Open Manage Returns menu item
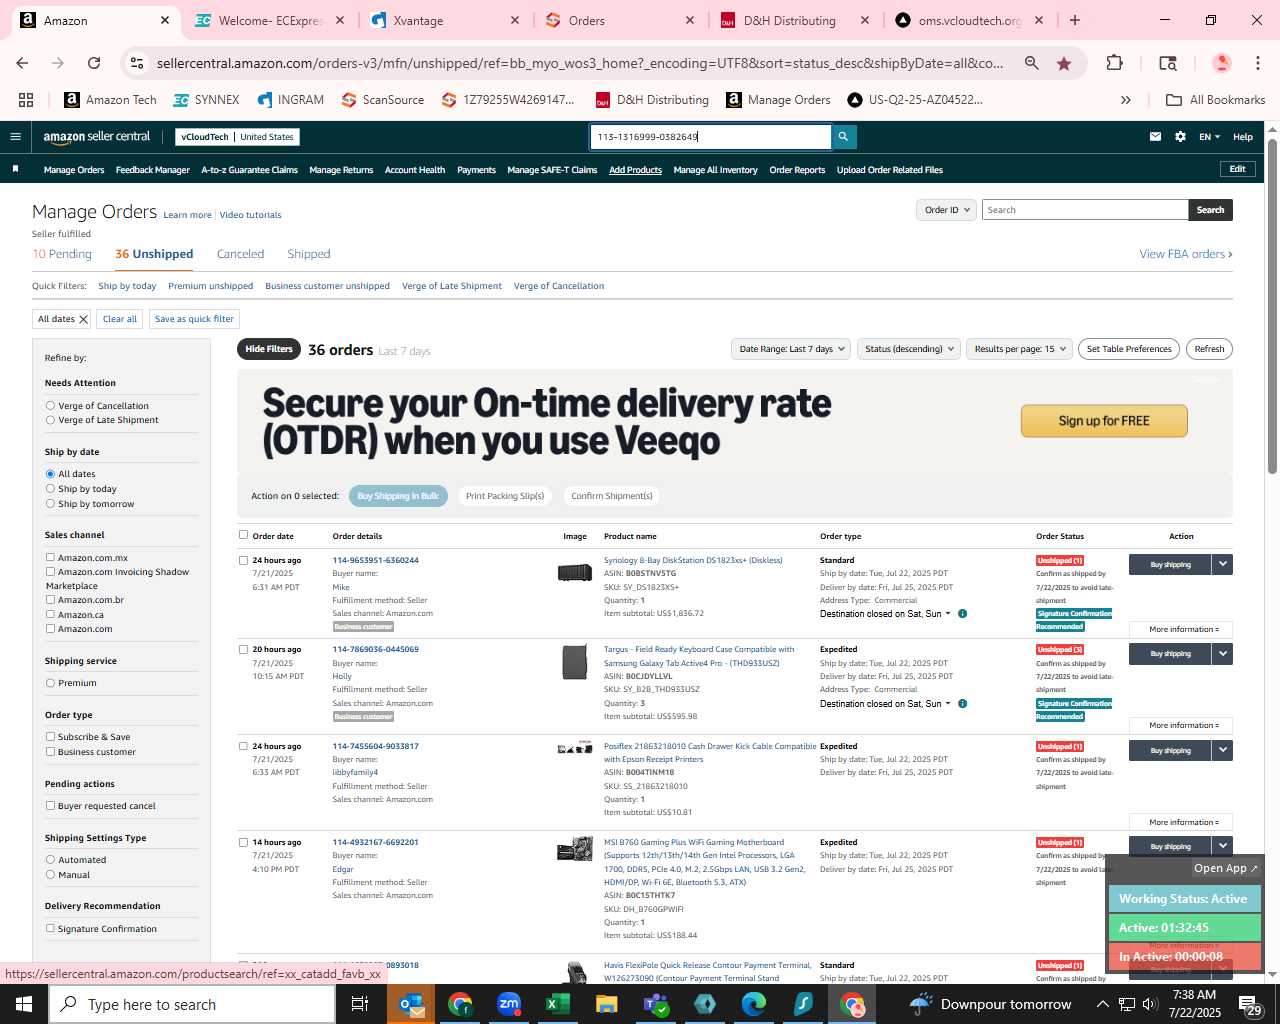 (341, 170)
